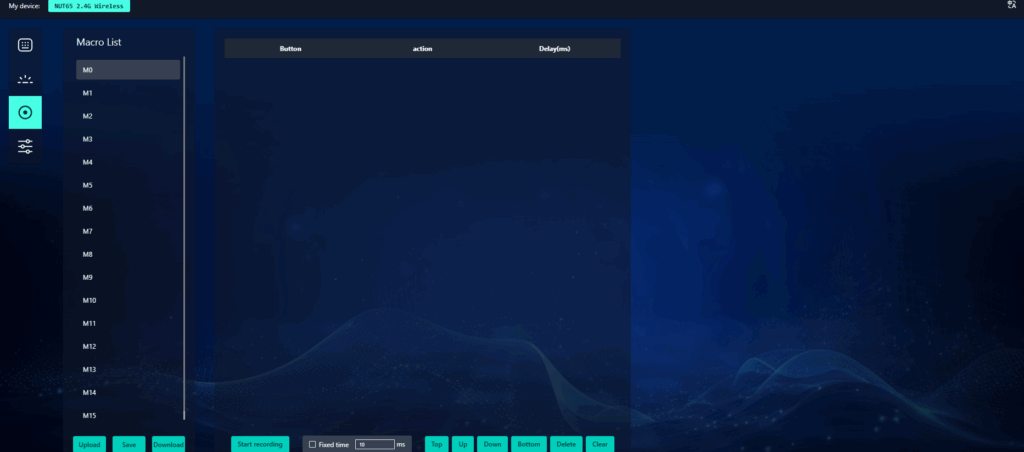Image resolution: width=1024 pixels, height=452 pixels.
Task: Select the NUT65 2.4G Wireless device tab
Action: tap(89, 6)
